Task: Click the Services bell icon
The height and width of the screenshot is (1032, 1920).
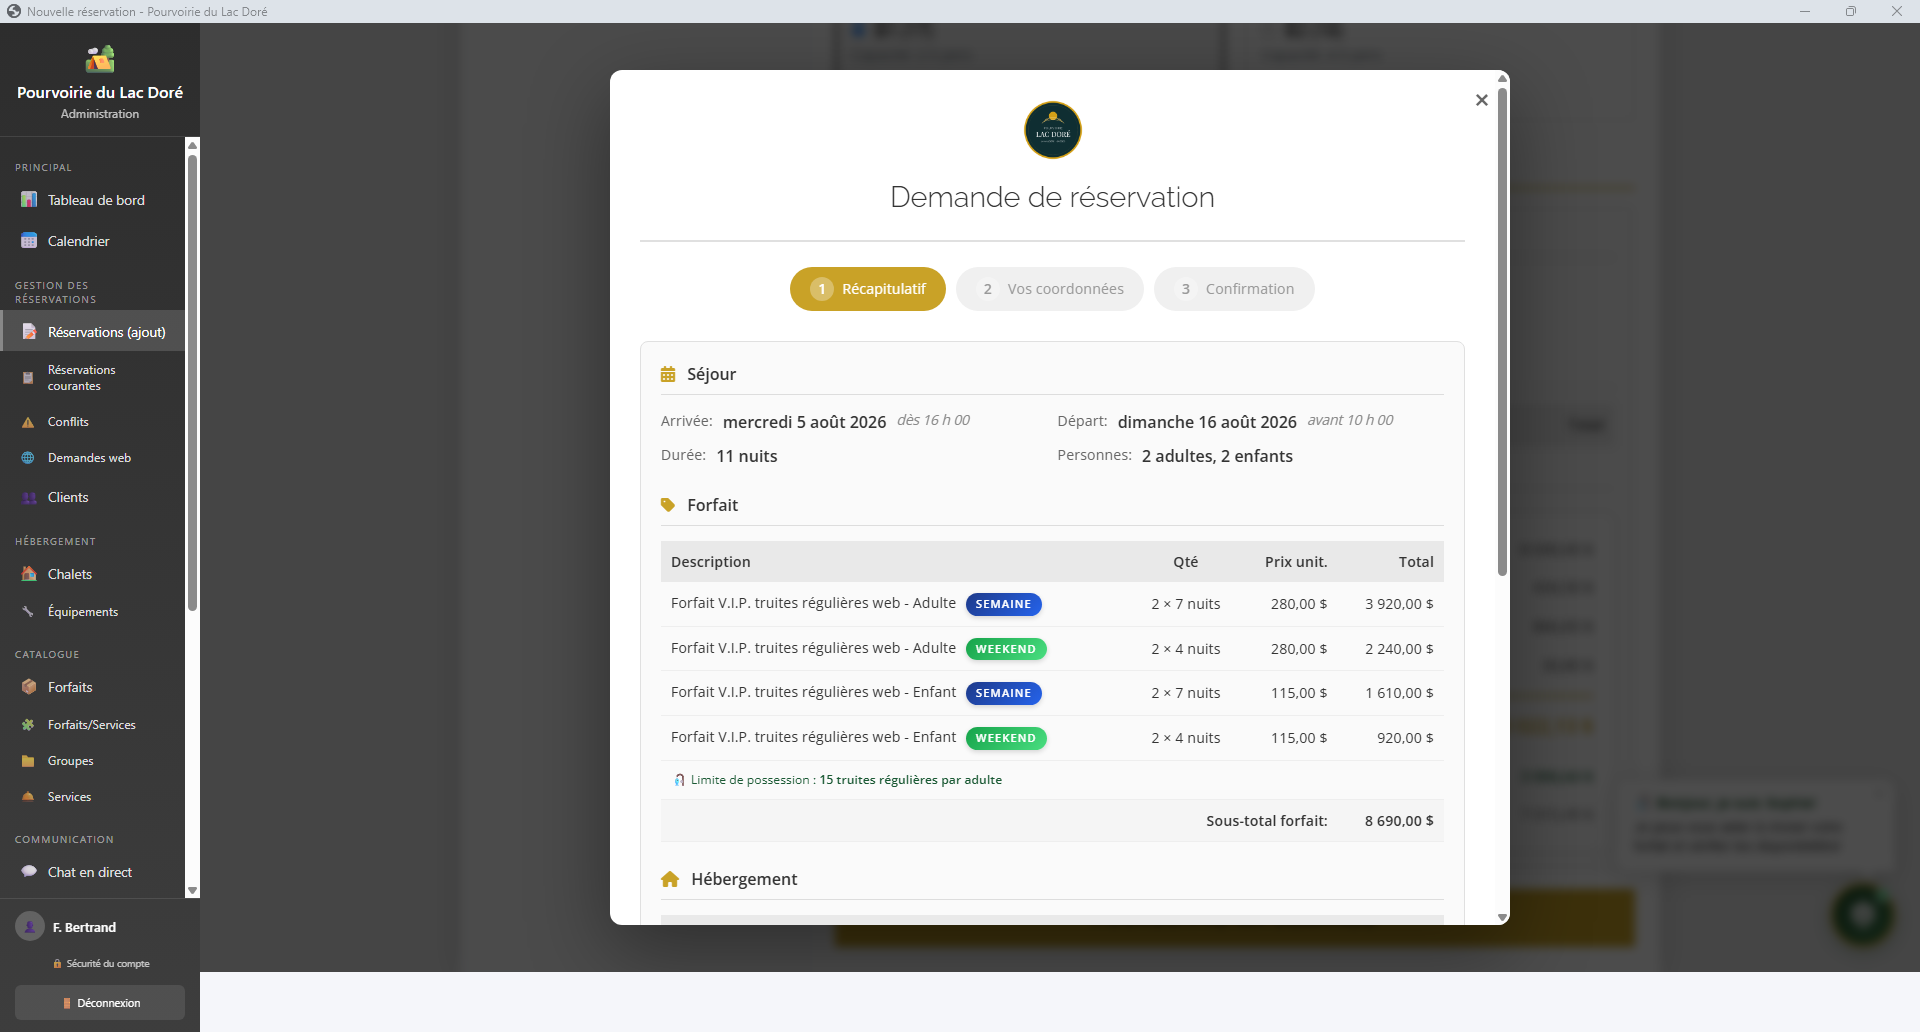Action: point(28,797)
